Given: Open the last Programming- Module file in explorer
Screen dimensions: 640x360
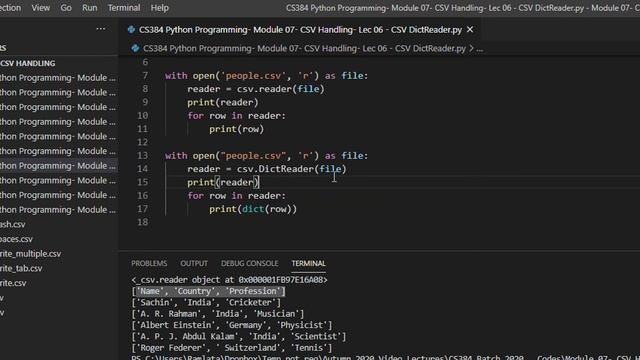Looking at the screenshot, I should (59, 210).
